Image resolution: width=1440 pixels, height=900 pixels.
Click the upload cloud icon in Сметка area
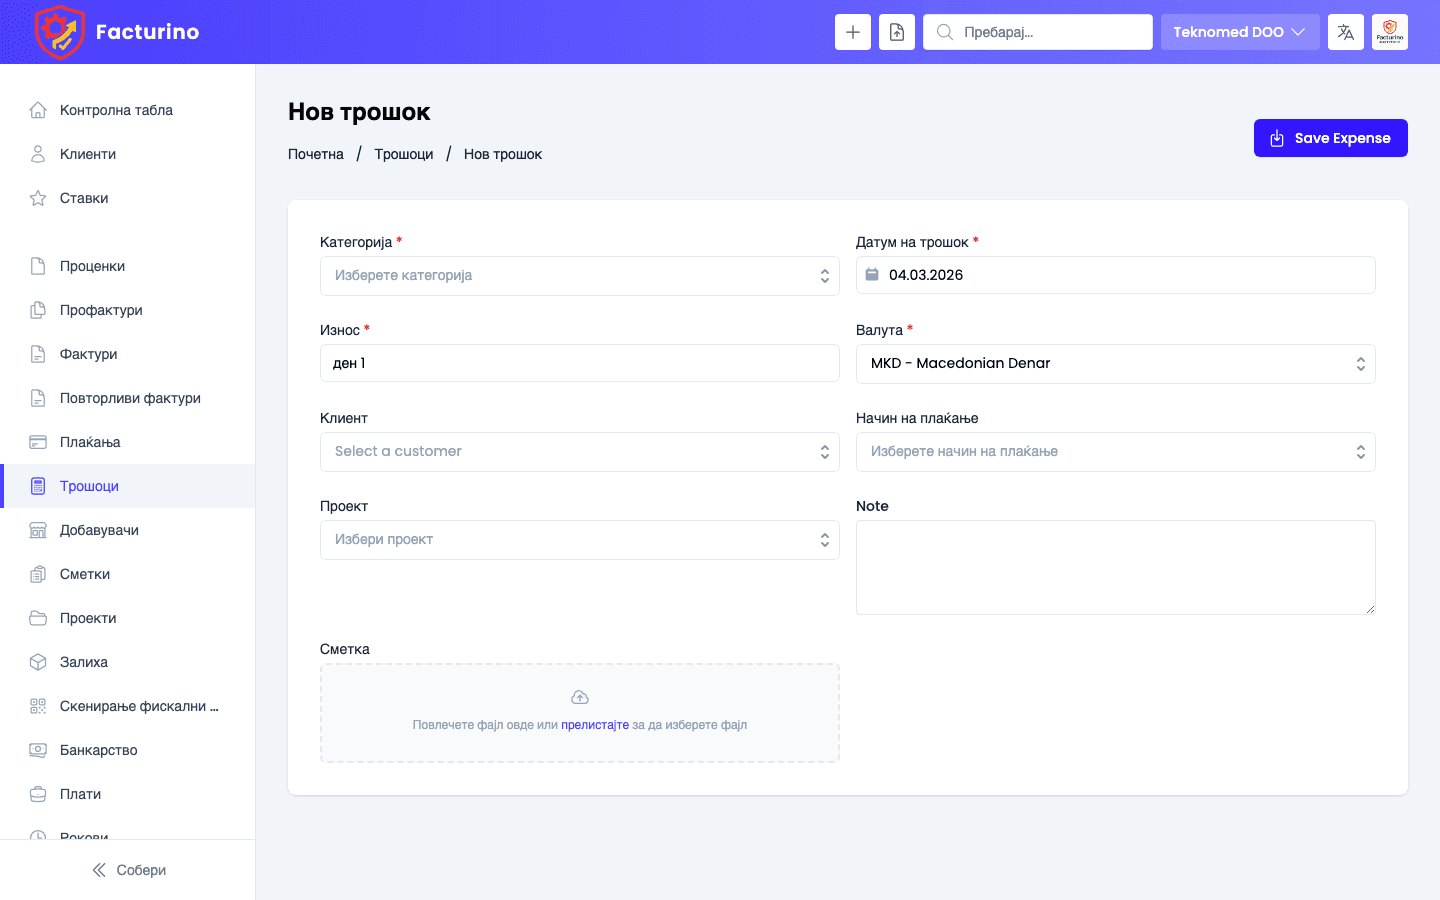point(580,696)
